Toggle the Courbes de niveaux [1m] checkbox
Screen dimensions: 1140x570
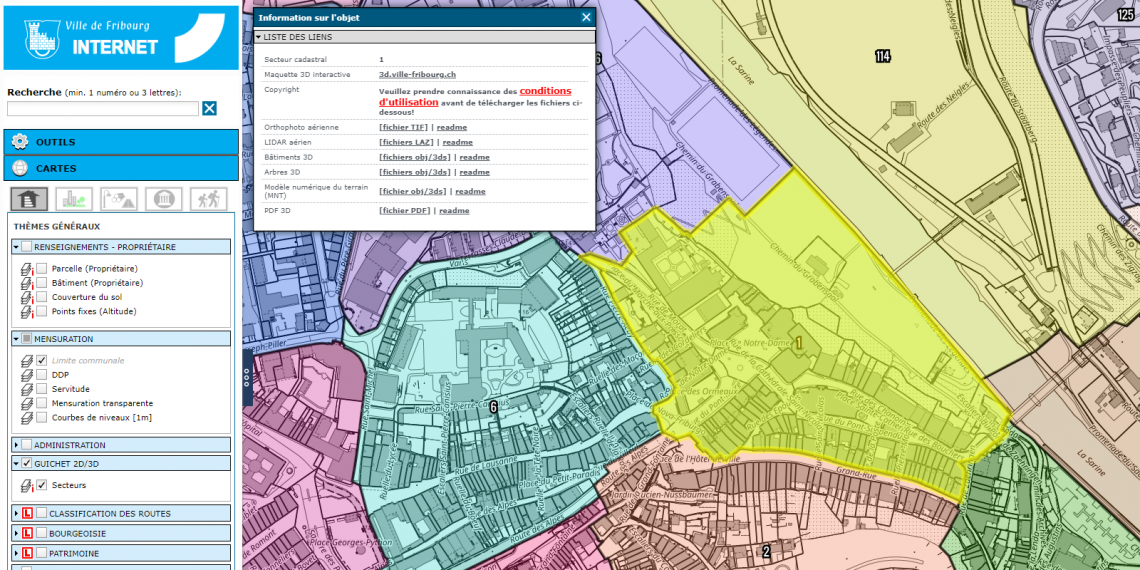pyautogui.click(x=42, y=417)
